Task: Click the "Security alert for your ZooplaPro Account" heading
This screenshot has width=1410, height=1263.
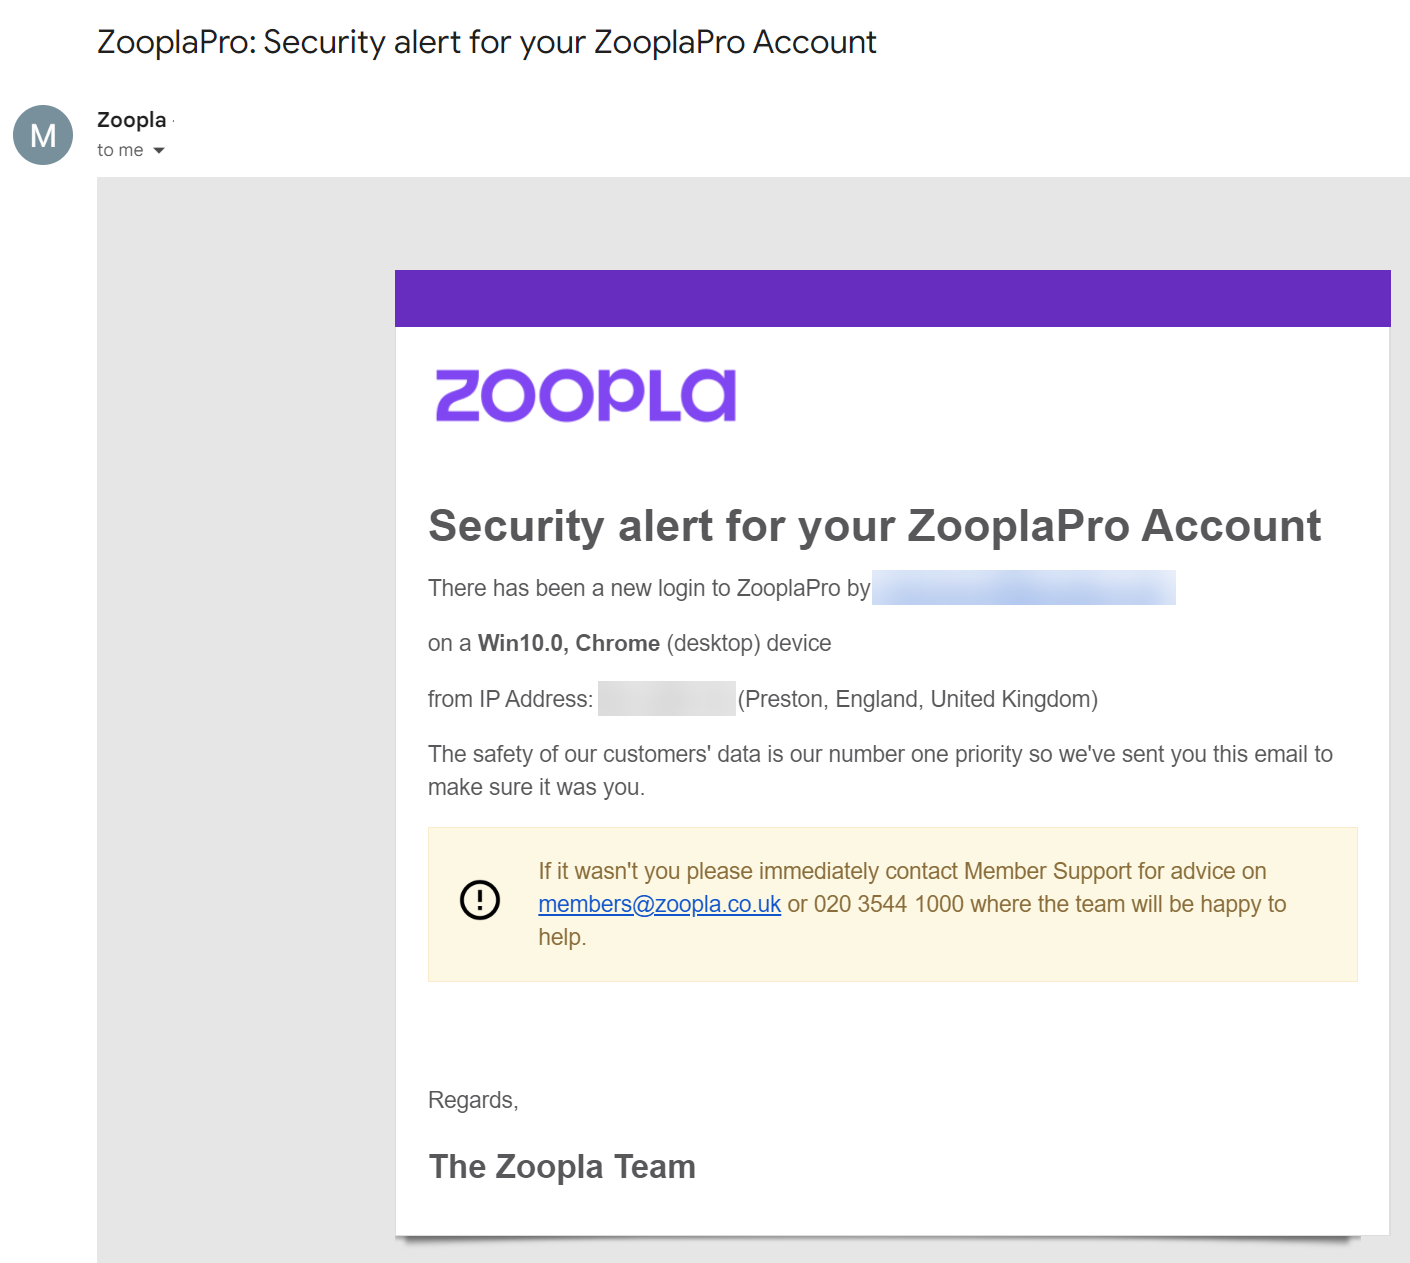Action: tap(874, 526)
